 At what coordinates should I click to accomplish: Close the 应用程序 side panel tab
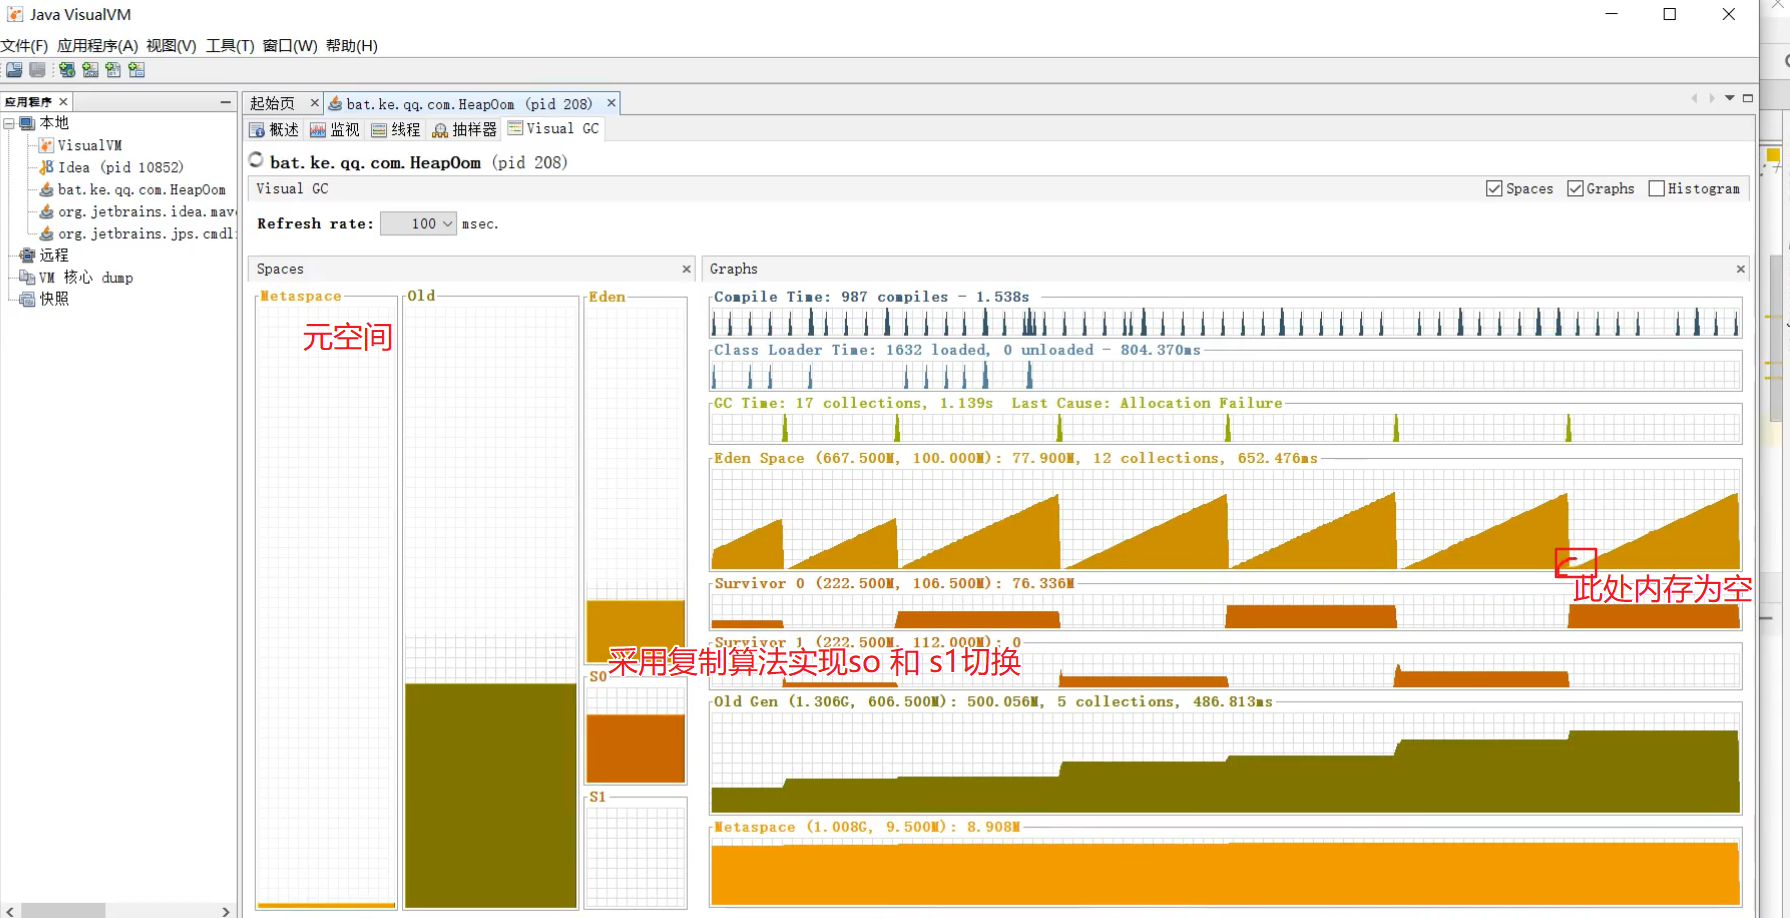tap(63, 102)
